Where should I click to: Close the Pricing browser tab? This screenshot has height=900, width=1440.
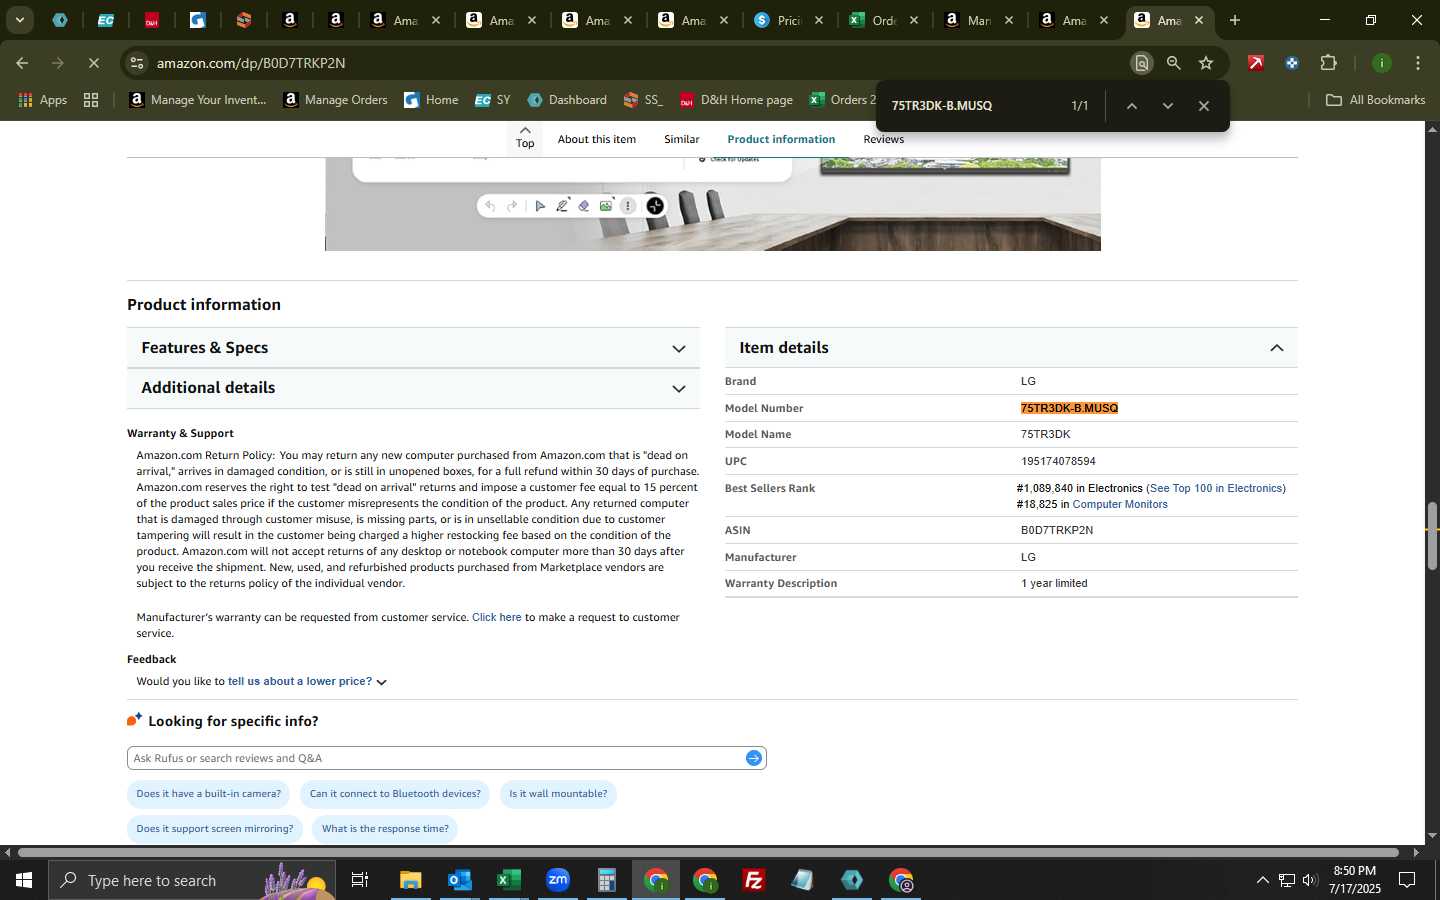(819, 20)
